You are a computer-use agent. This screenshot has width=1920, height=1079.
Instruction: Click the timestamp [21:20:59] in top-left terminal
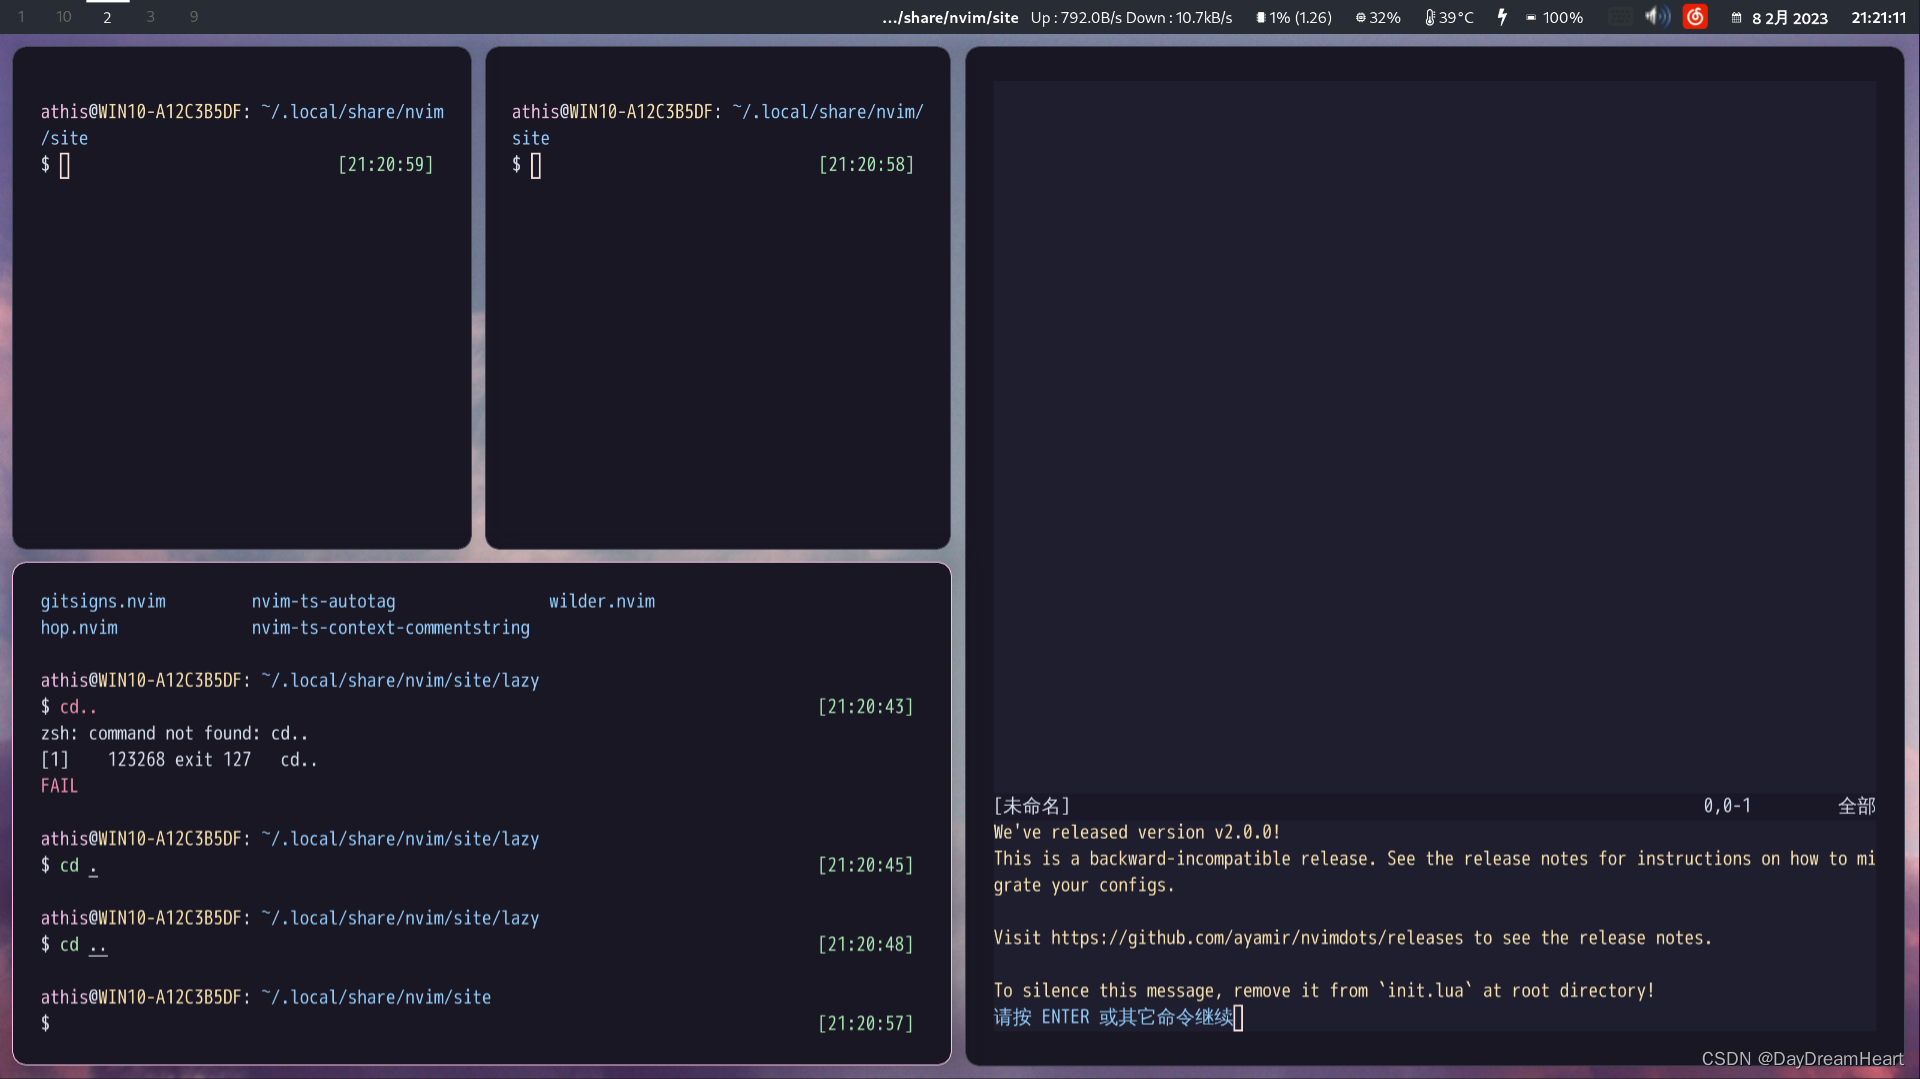[386, 164]
